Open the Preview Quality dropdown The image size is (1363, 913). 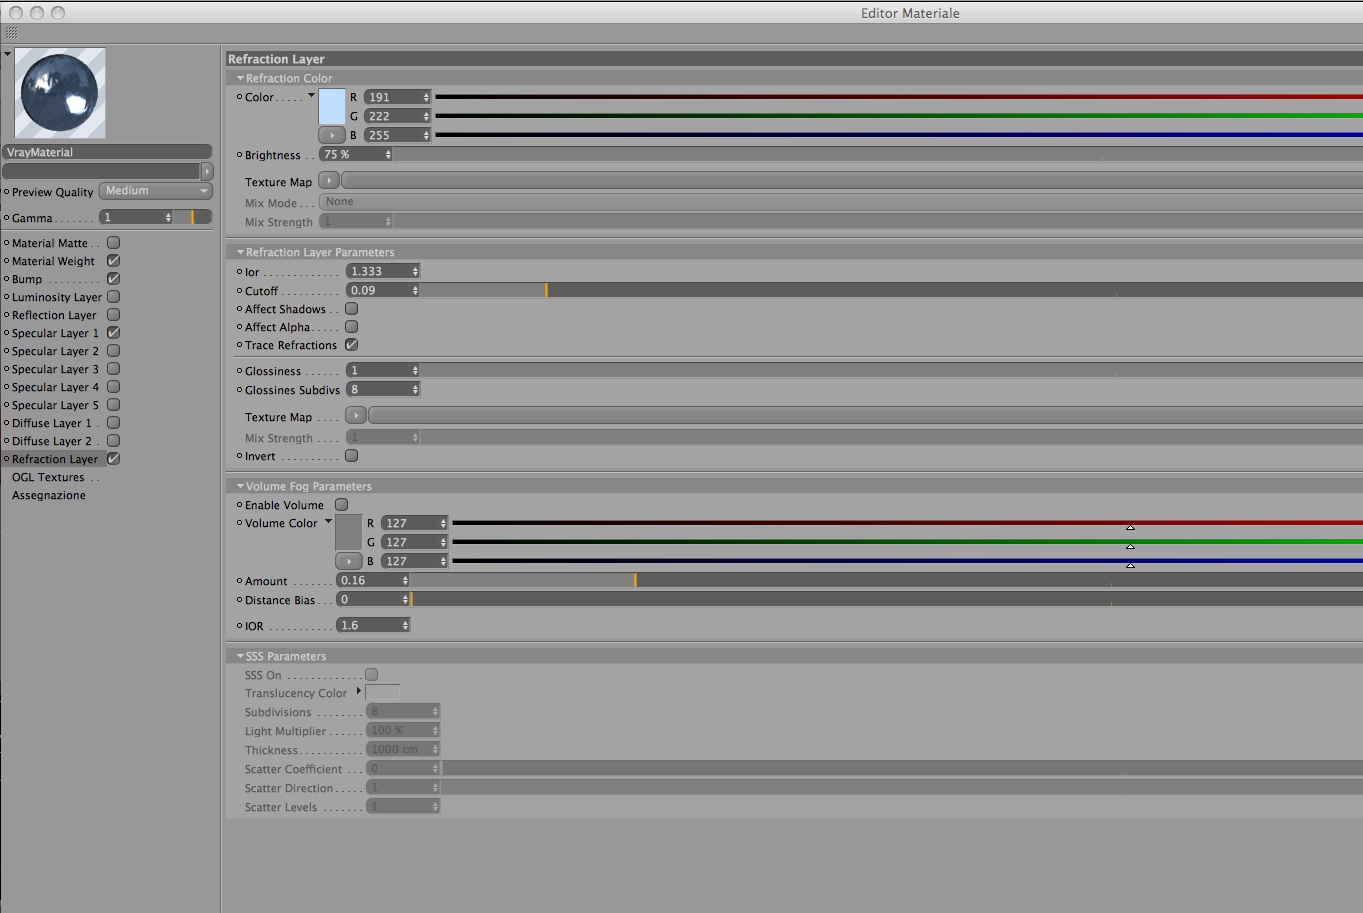[156, 191]
